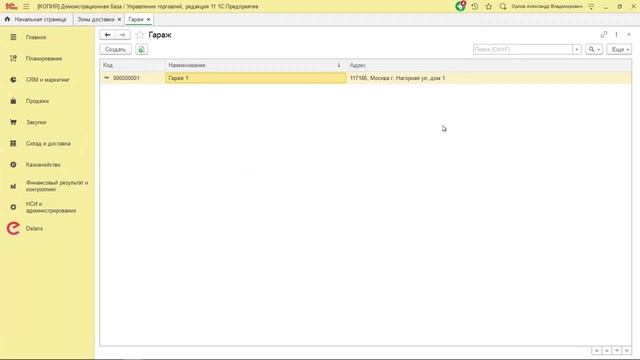Click the Закупки cart icon

[x=13, y=122]
